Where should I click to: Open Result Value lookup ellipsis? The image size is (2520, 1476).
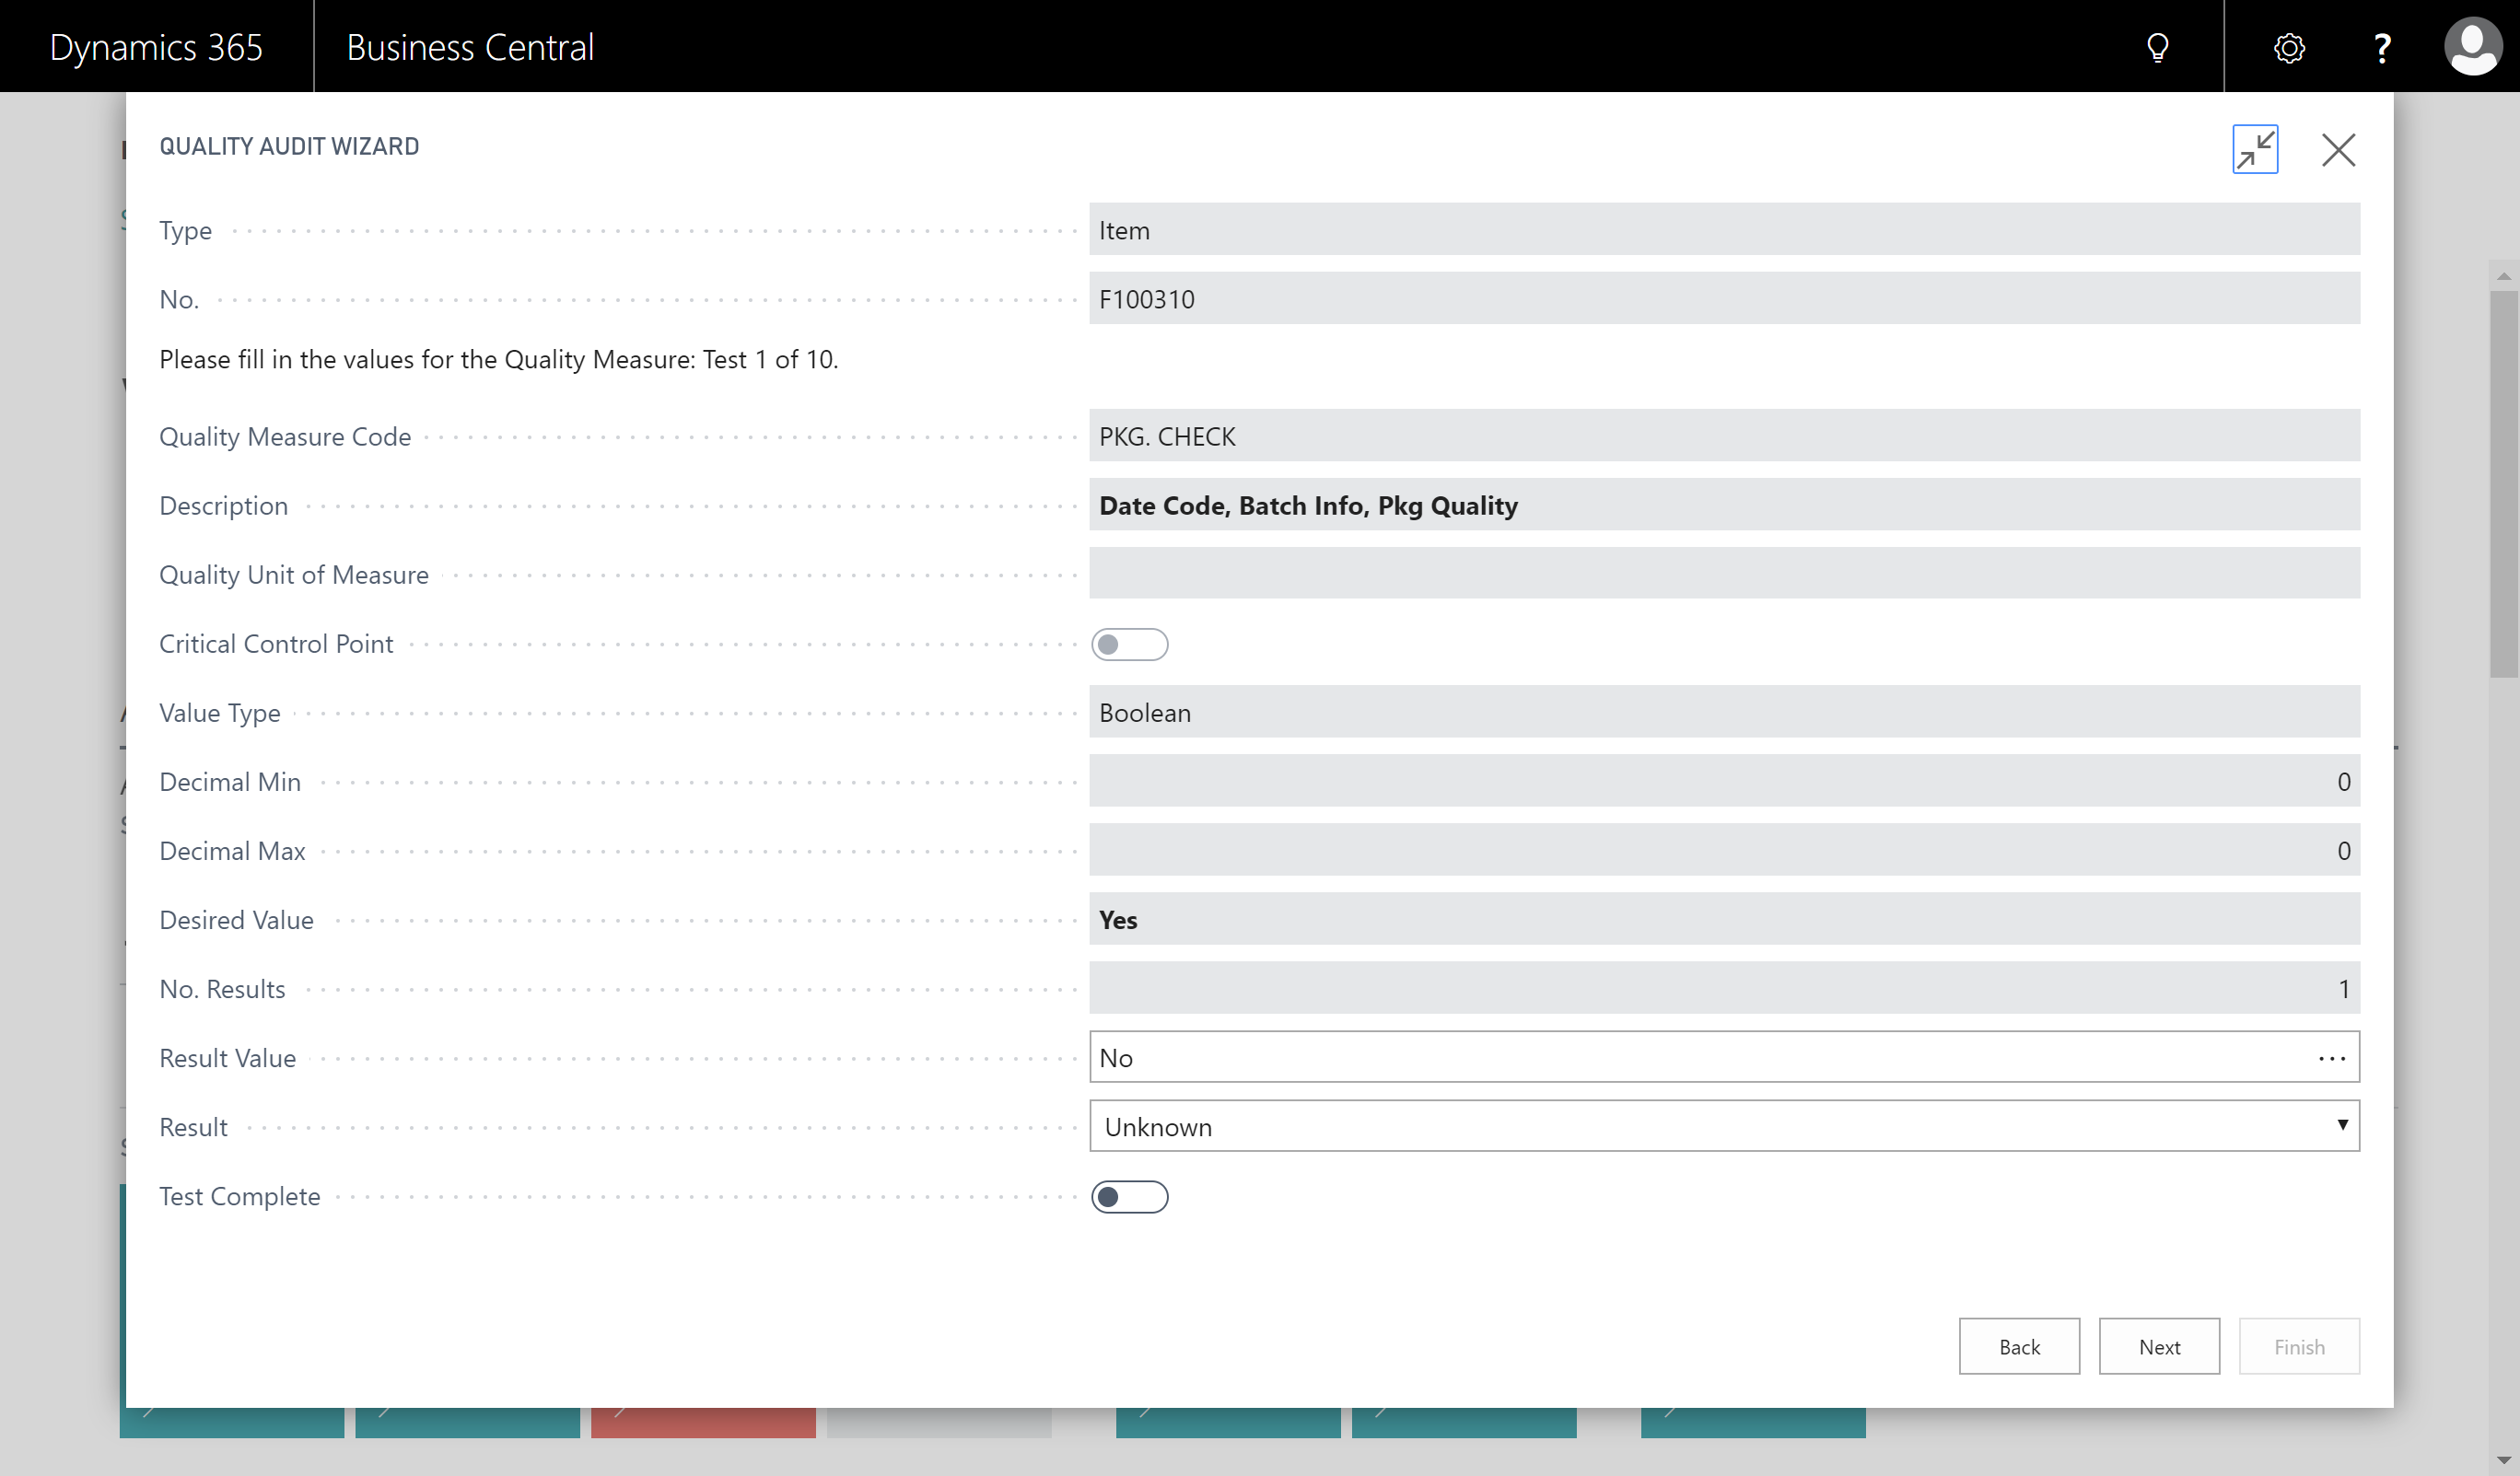(x=2331, y=1058)
